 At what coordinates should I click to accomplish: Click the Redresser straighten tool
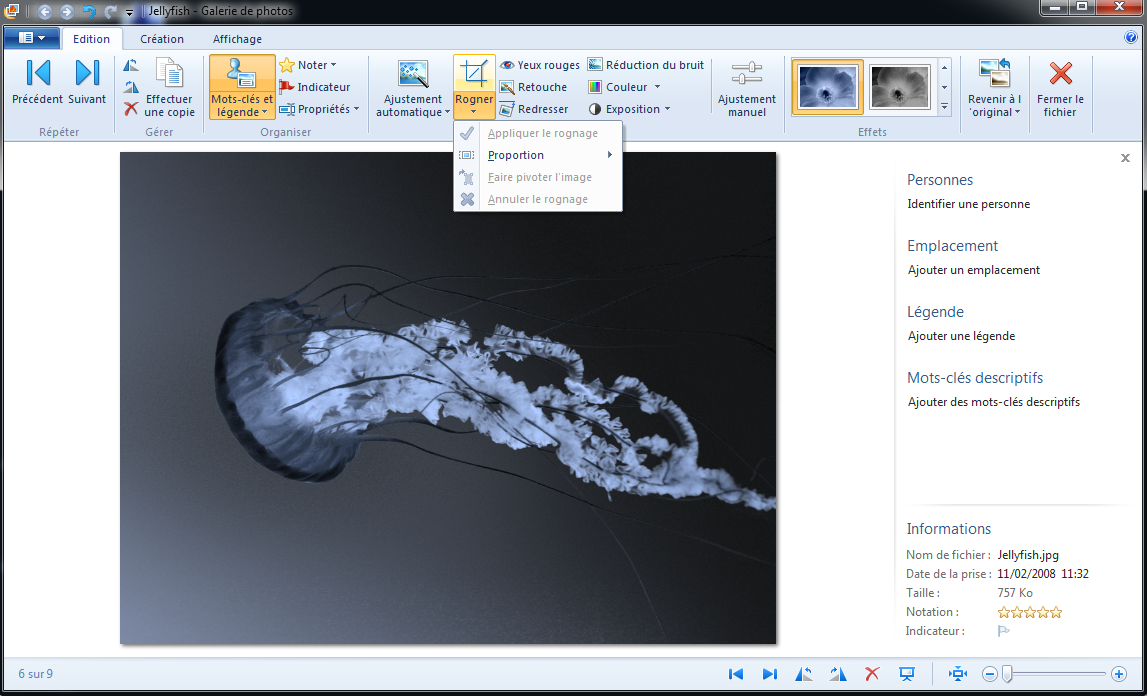tap(534, 109)
